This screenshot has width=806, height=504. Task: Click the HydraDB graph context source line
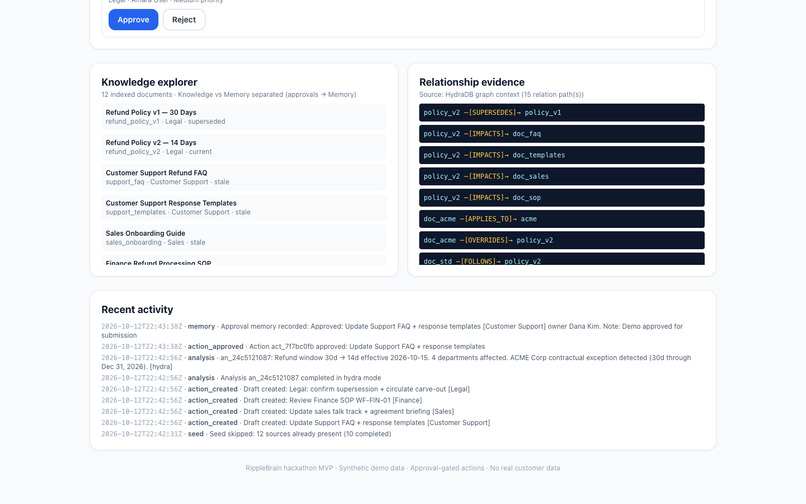pyautogui.click(x=501, y=95)
